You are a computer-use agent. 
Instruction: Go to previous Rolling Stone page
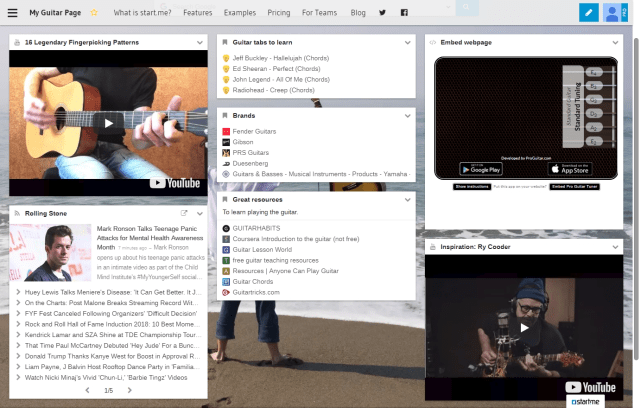(x=87, y=390)
